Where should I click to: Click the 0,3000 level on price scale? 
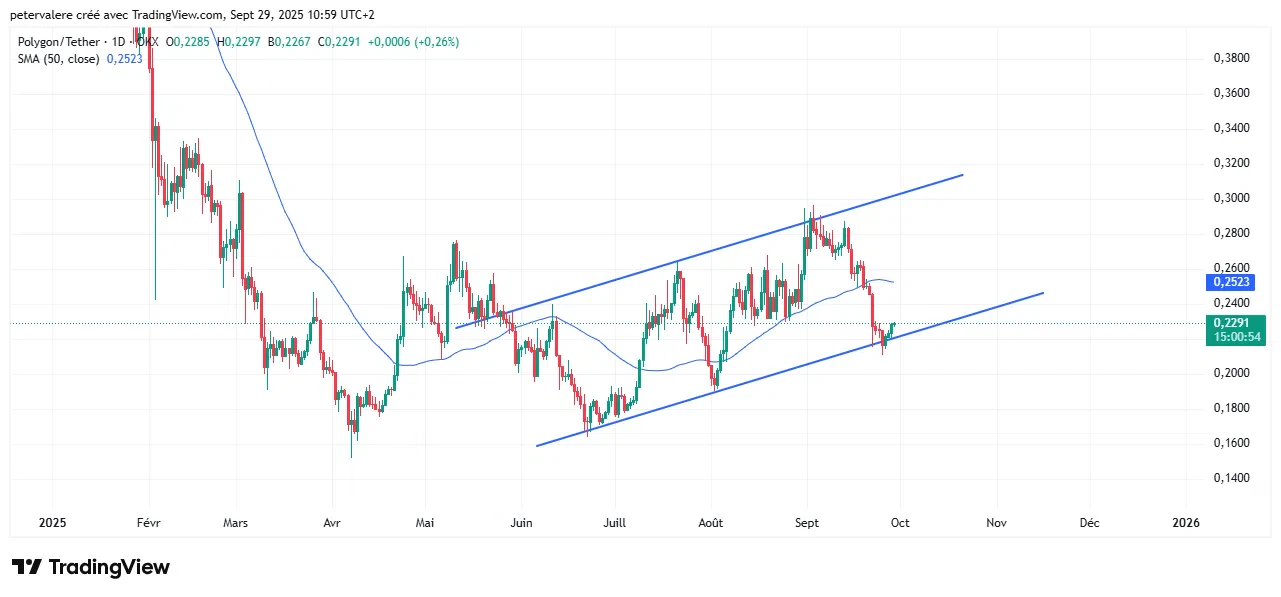(1231, 198)
